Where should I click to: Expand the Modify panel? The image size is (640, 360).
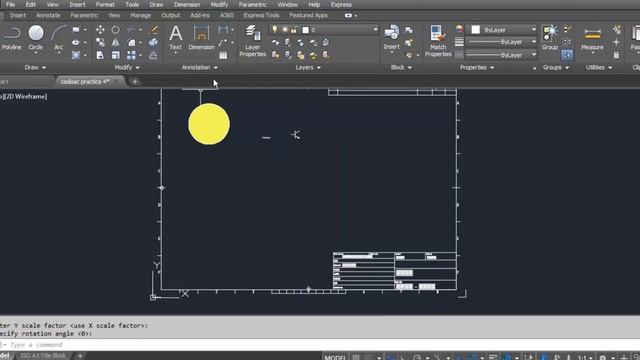point(127,67)
